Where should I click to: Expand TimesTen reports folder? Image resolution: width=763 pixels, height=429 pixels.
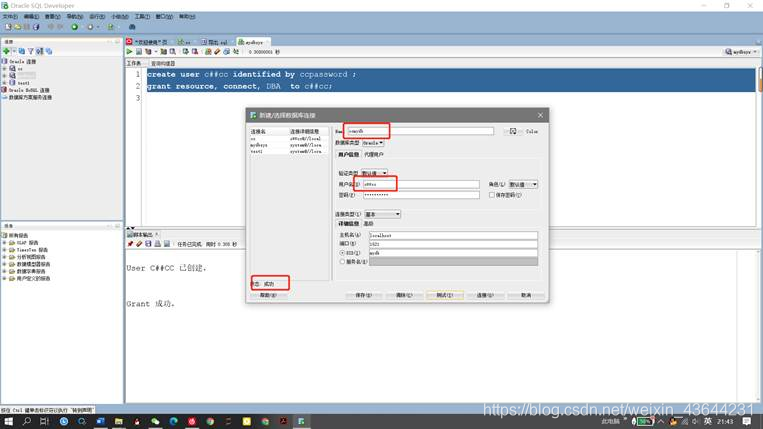coord(5,250)
